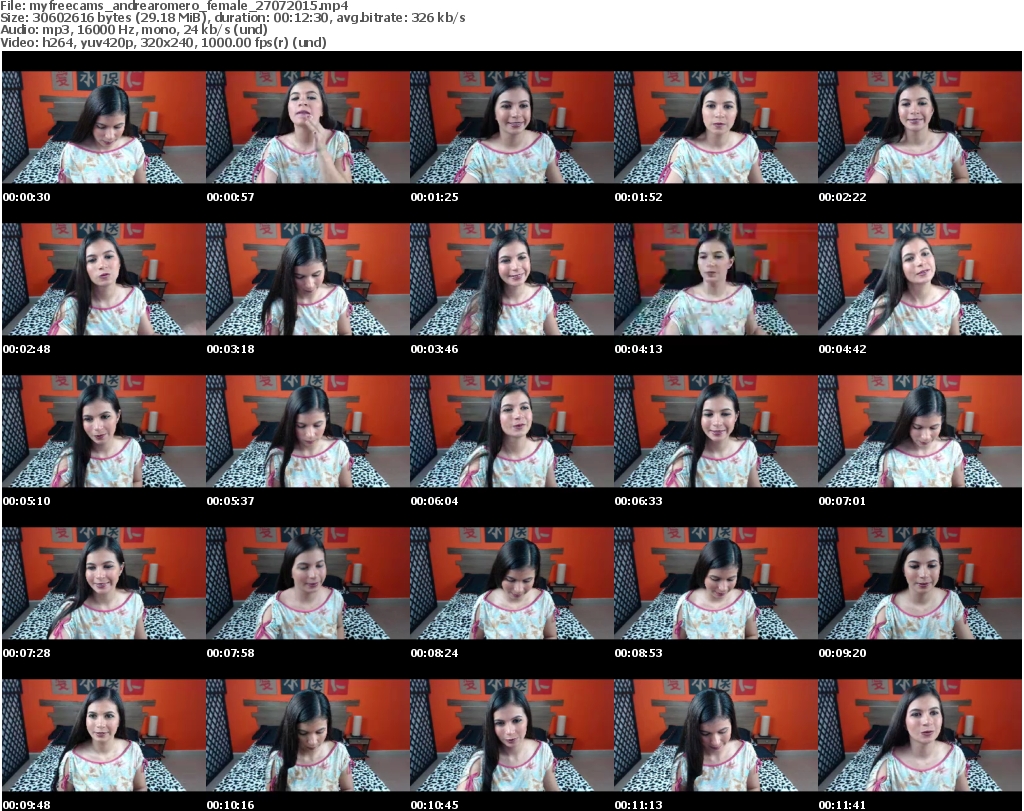Select the thumbnail frame at 00:03:18
Viewport: 1024px width, 811px height.
click(308, 279)
